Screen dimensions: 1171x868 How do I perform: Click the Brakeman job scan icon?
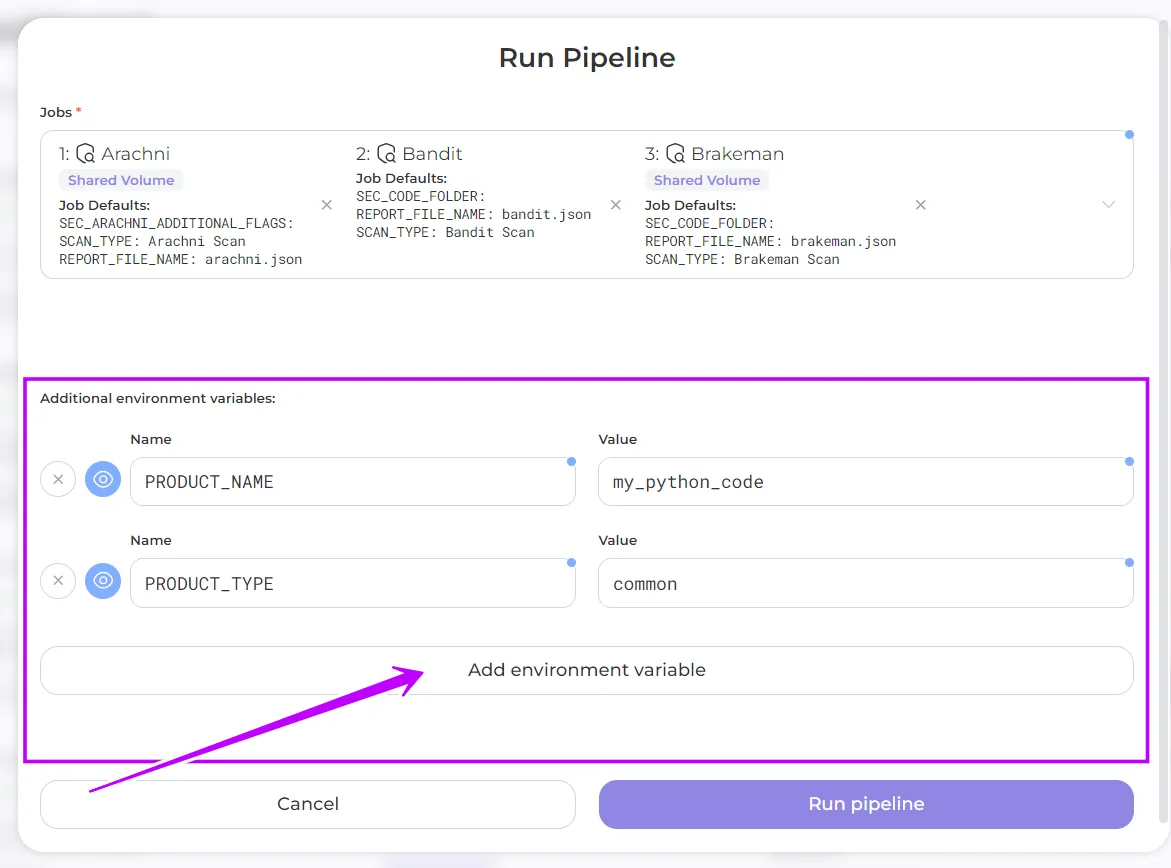pos(675,154)
